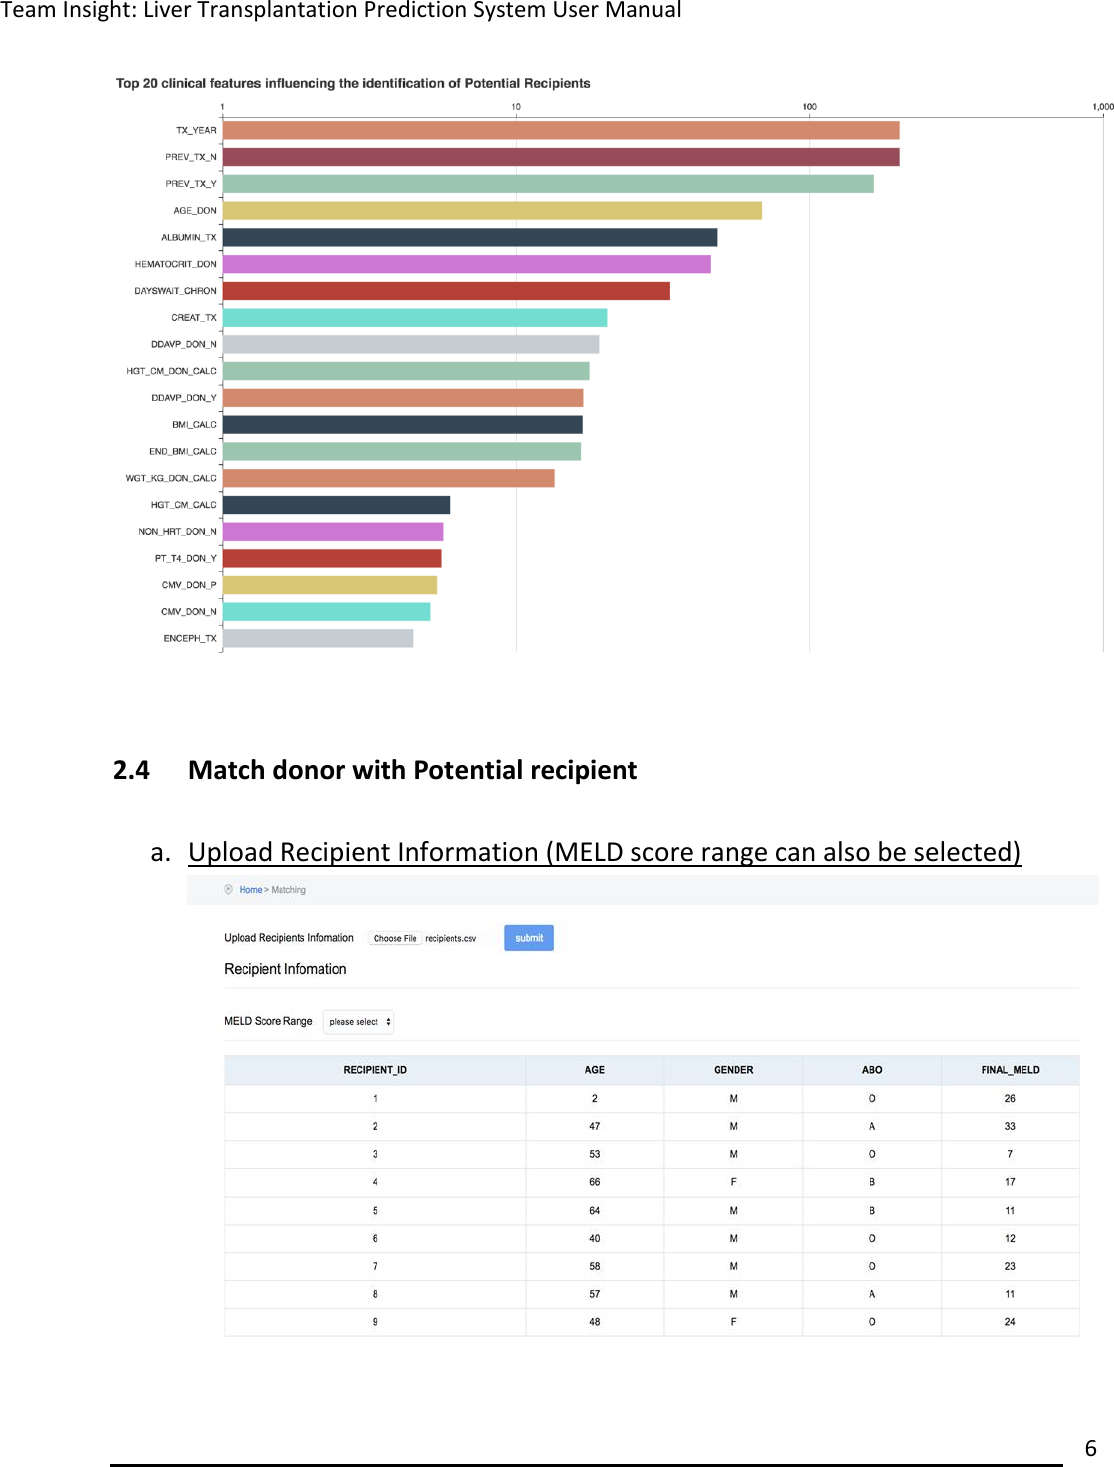Screen dimensions: 1114x1467
Task: Open the Home breadcrumb link
Action: click(x=250, y=890)
